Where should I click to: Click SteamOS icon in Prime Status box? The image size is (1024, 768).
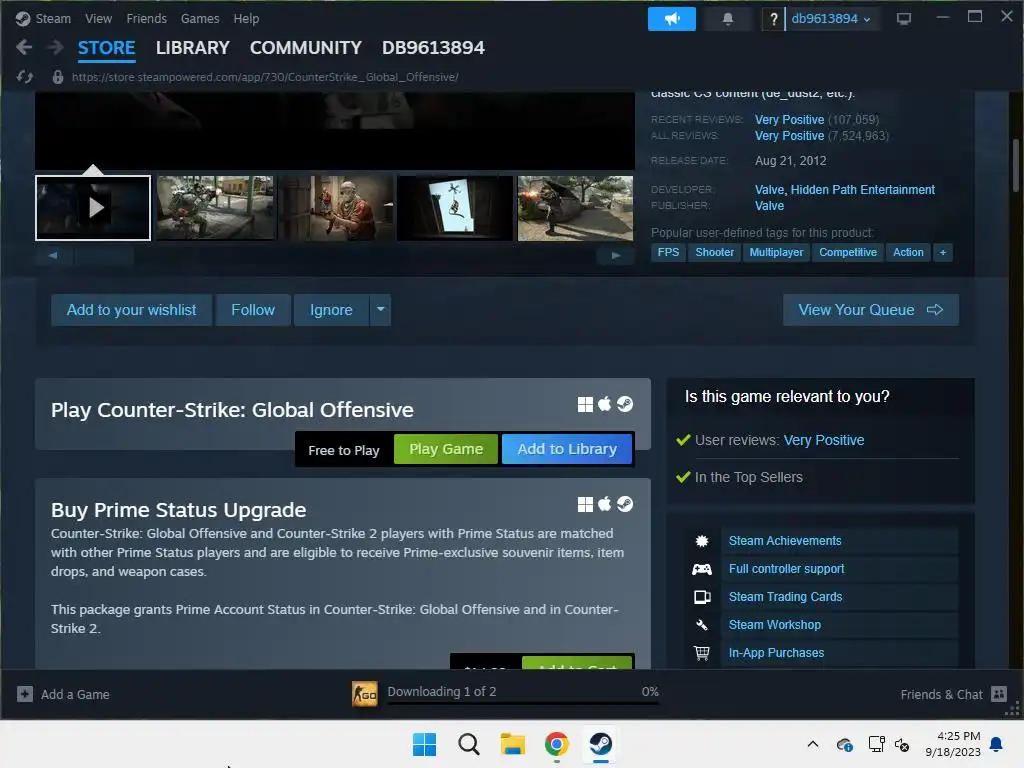click(625, 504)
